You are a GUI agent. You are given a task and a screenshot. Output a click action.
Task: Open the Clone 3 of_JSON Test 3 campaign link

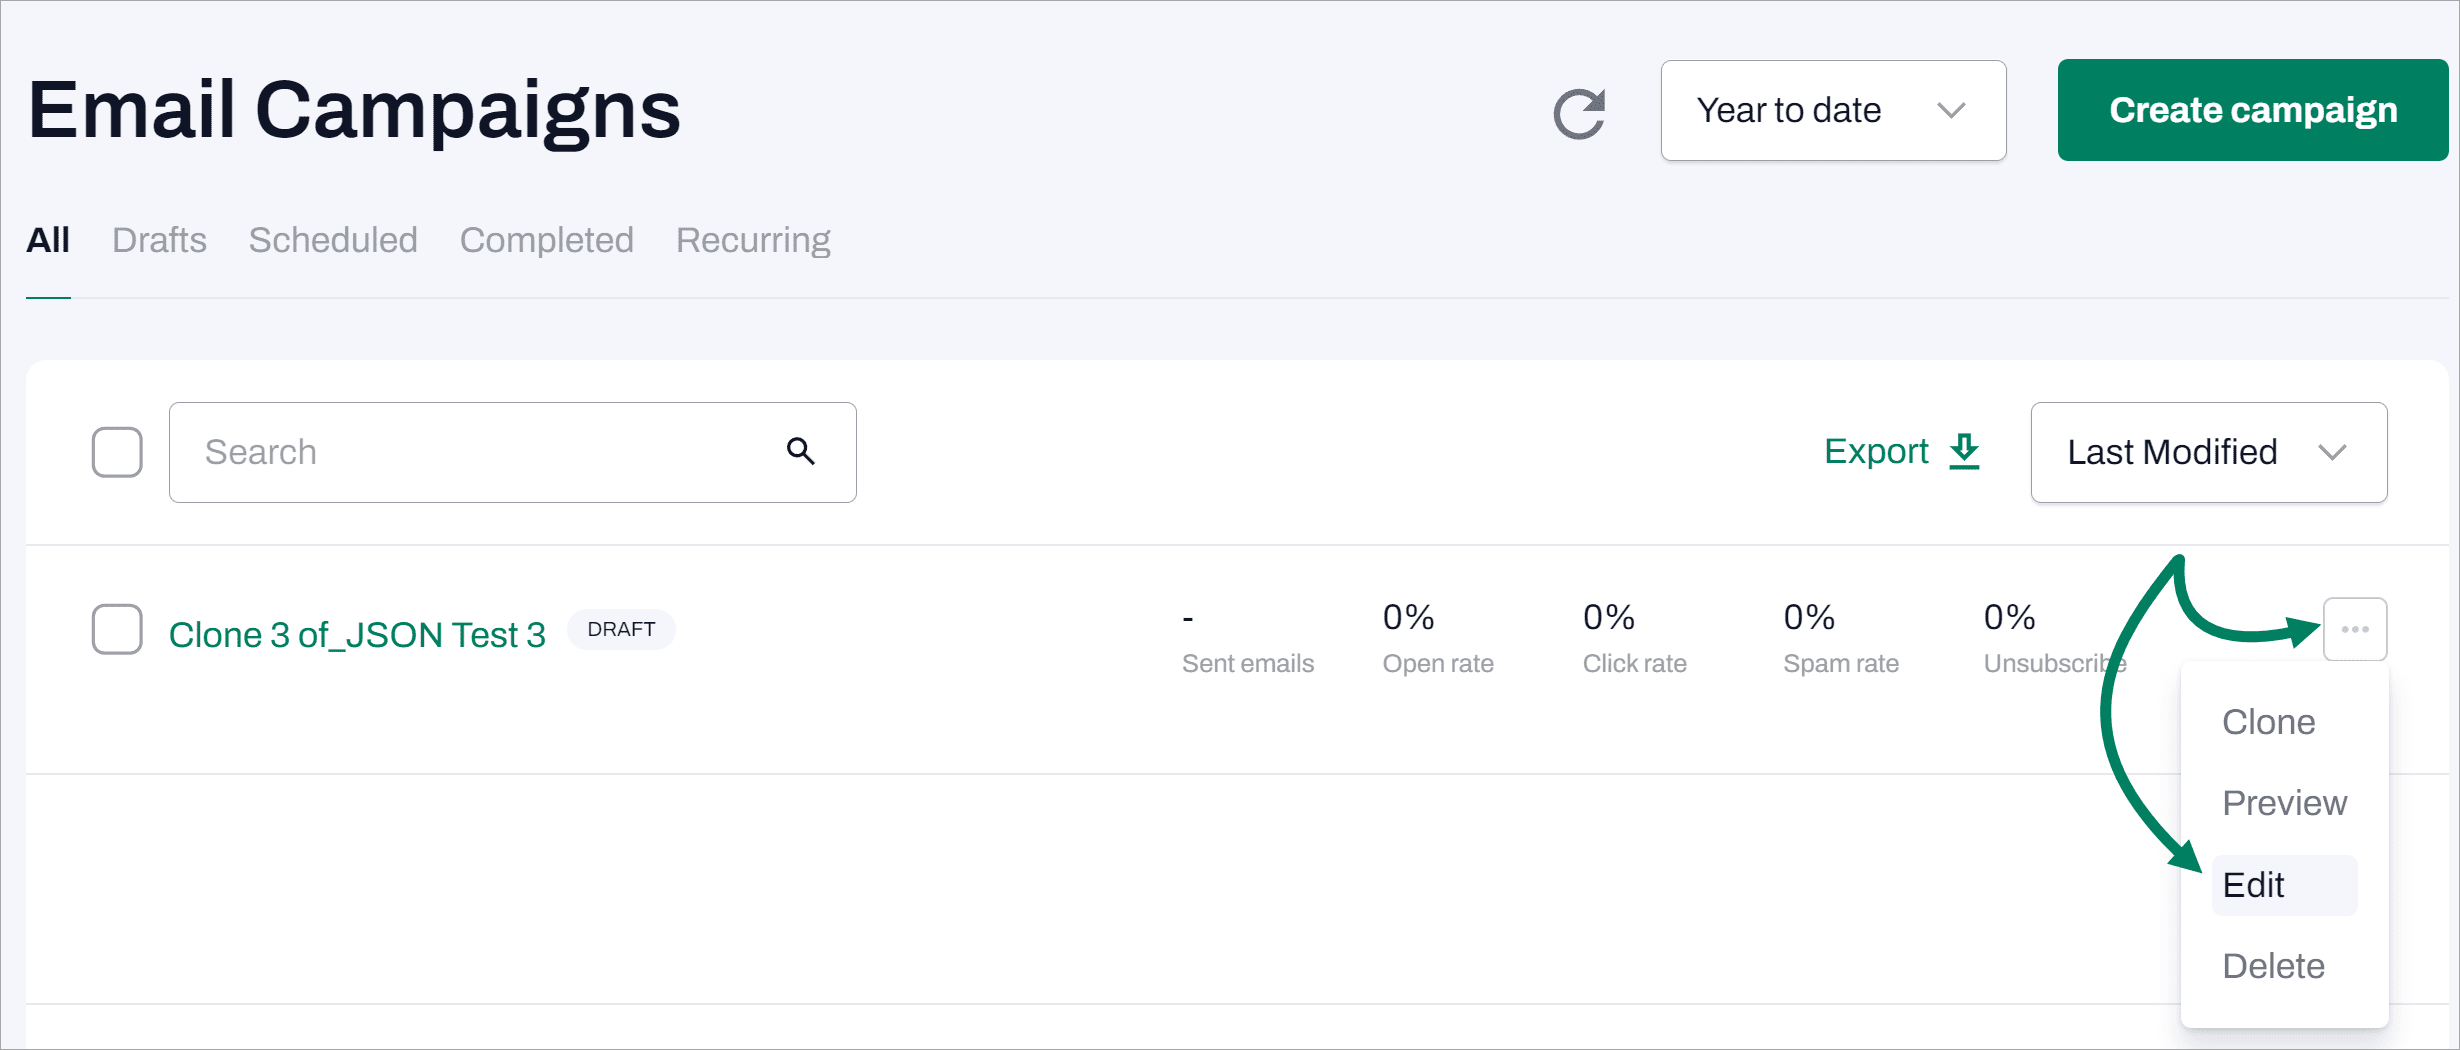pyautogui.click(x=357, y=635)
